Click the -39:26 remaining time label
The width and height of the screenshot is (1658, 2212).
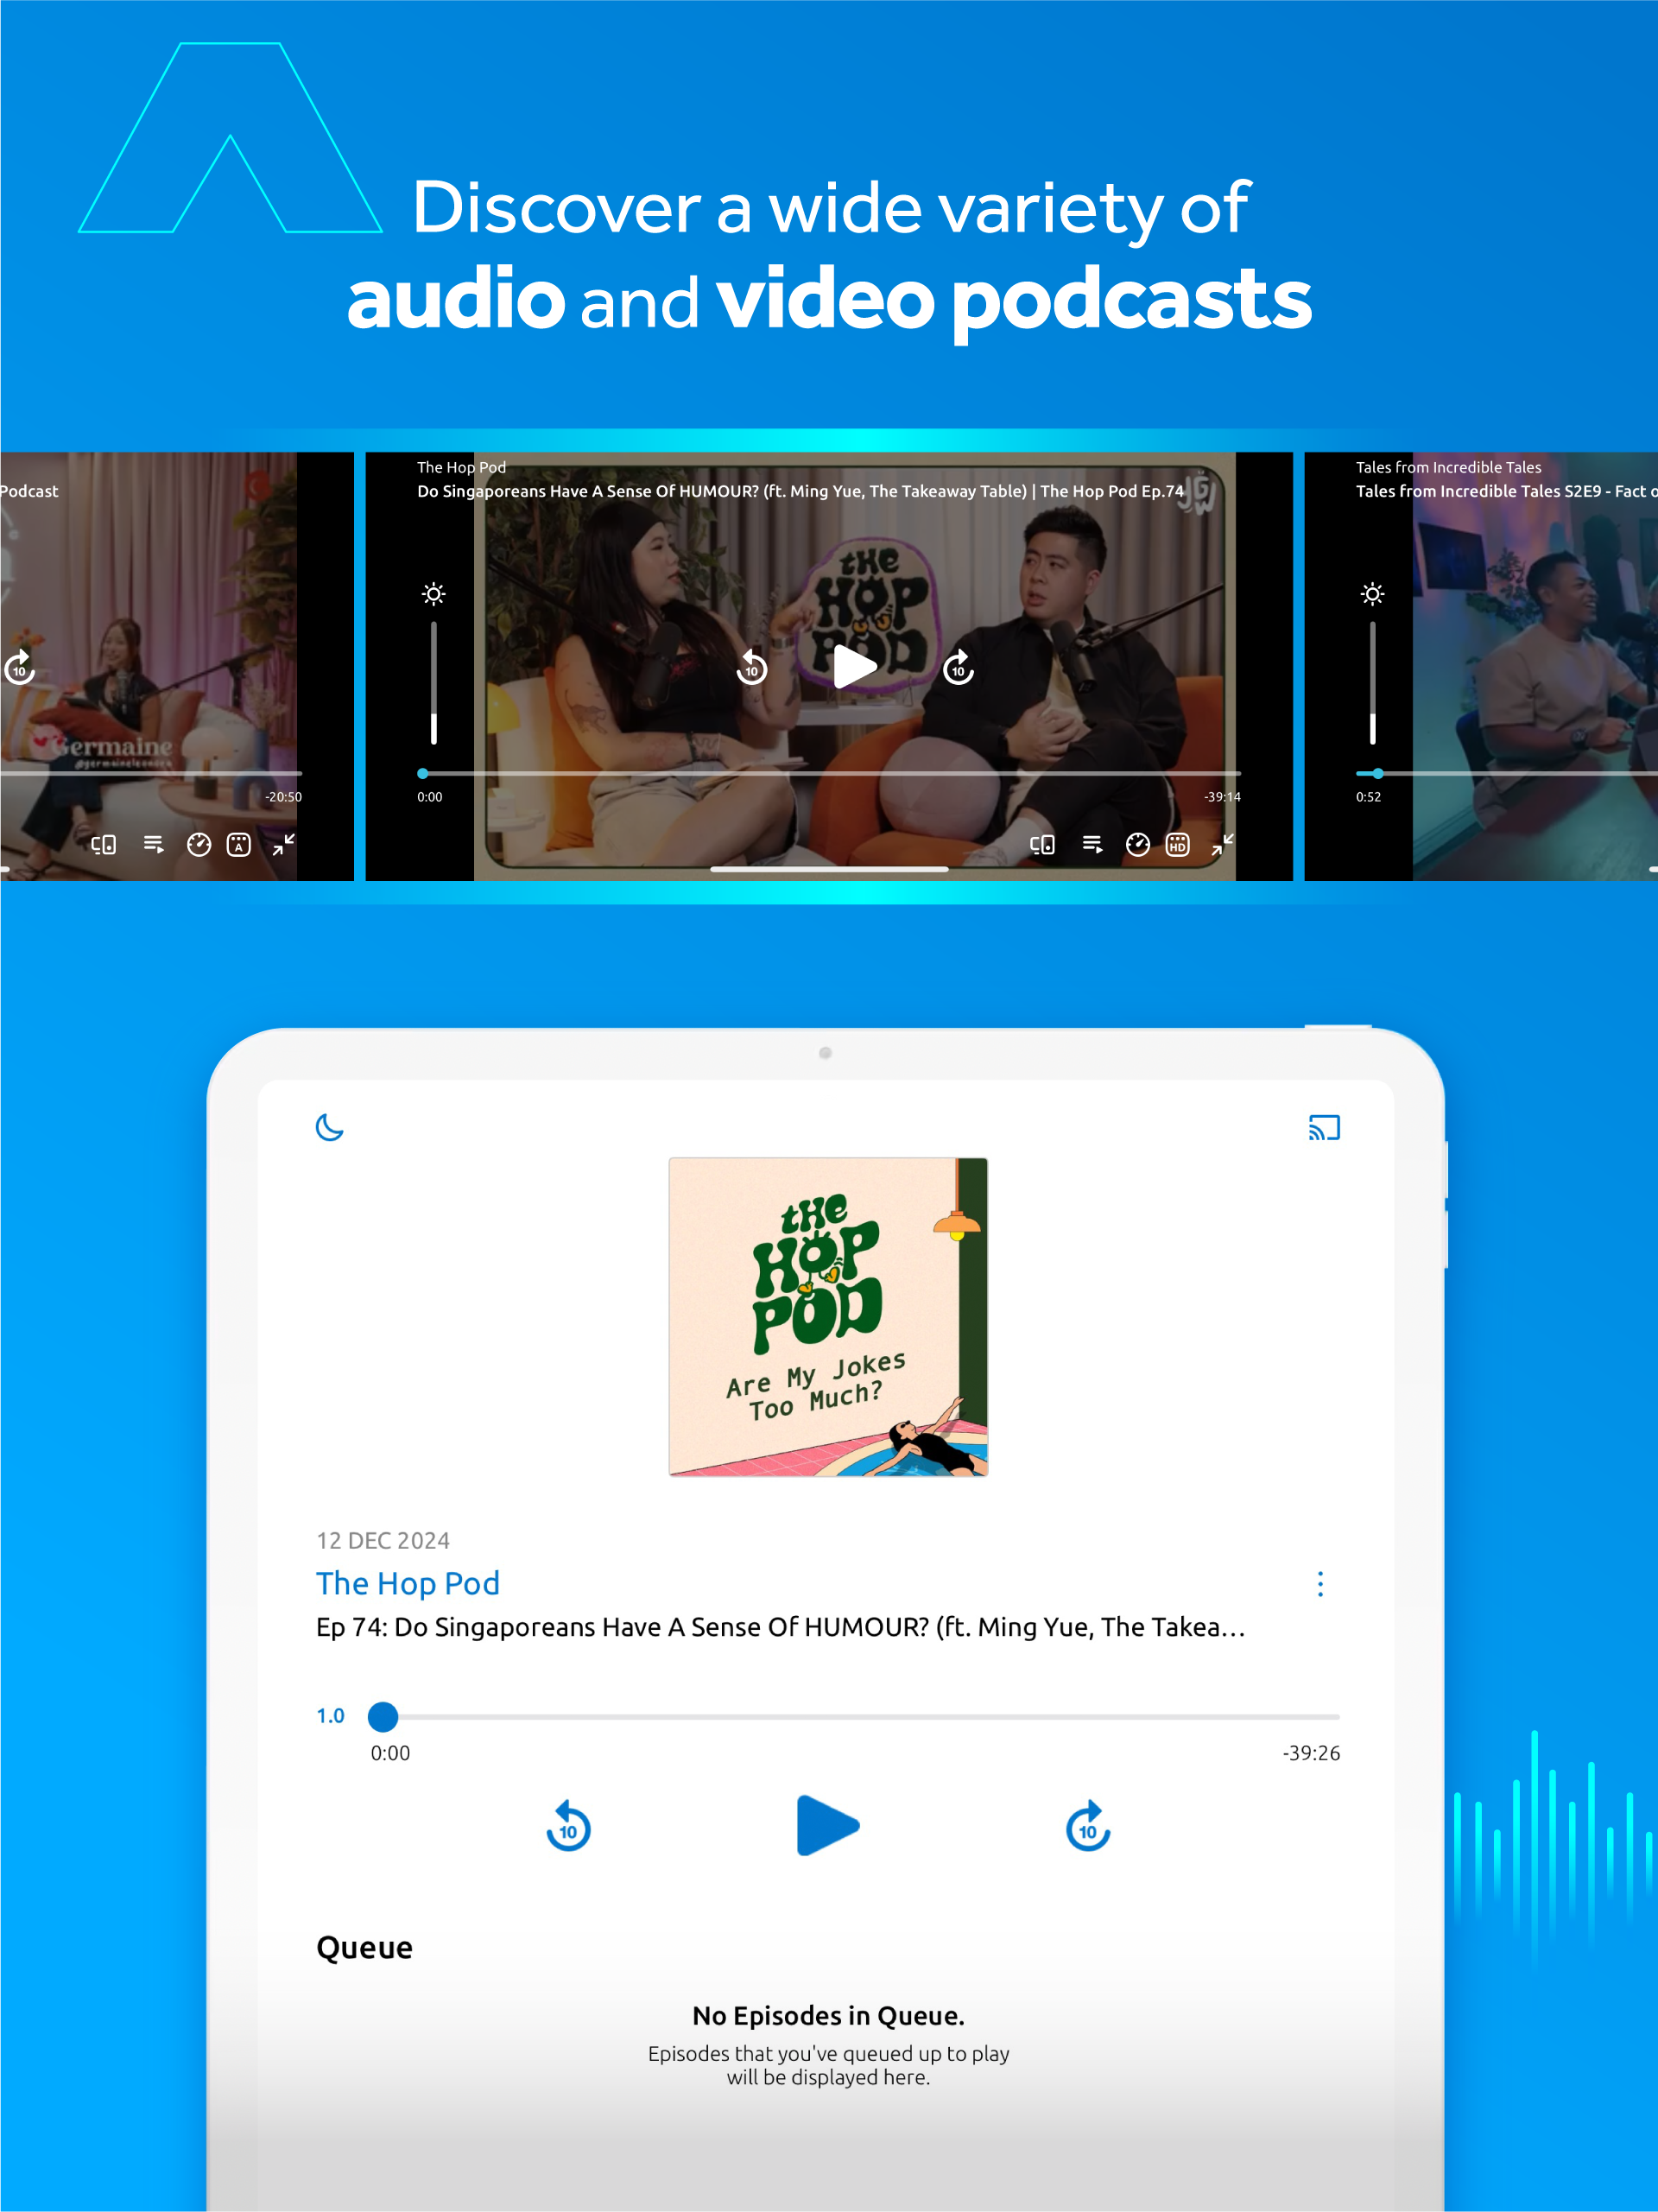pyautogui.click(x=1311, y=1753)
